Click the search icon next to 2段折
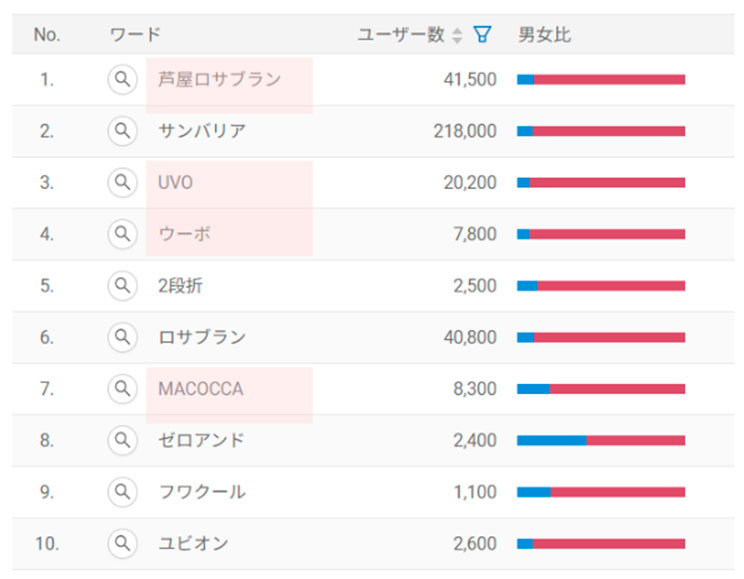This screenshot has width=744, height=579. pyautogui.click(x=122, y=286)
